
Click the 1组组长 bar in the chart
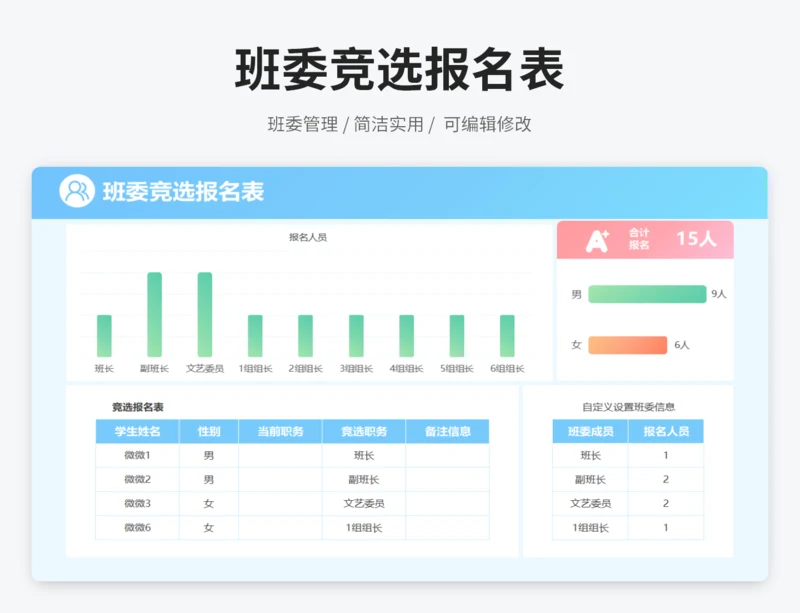[x=255, y=336]
